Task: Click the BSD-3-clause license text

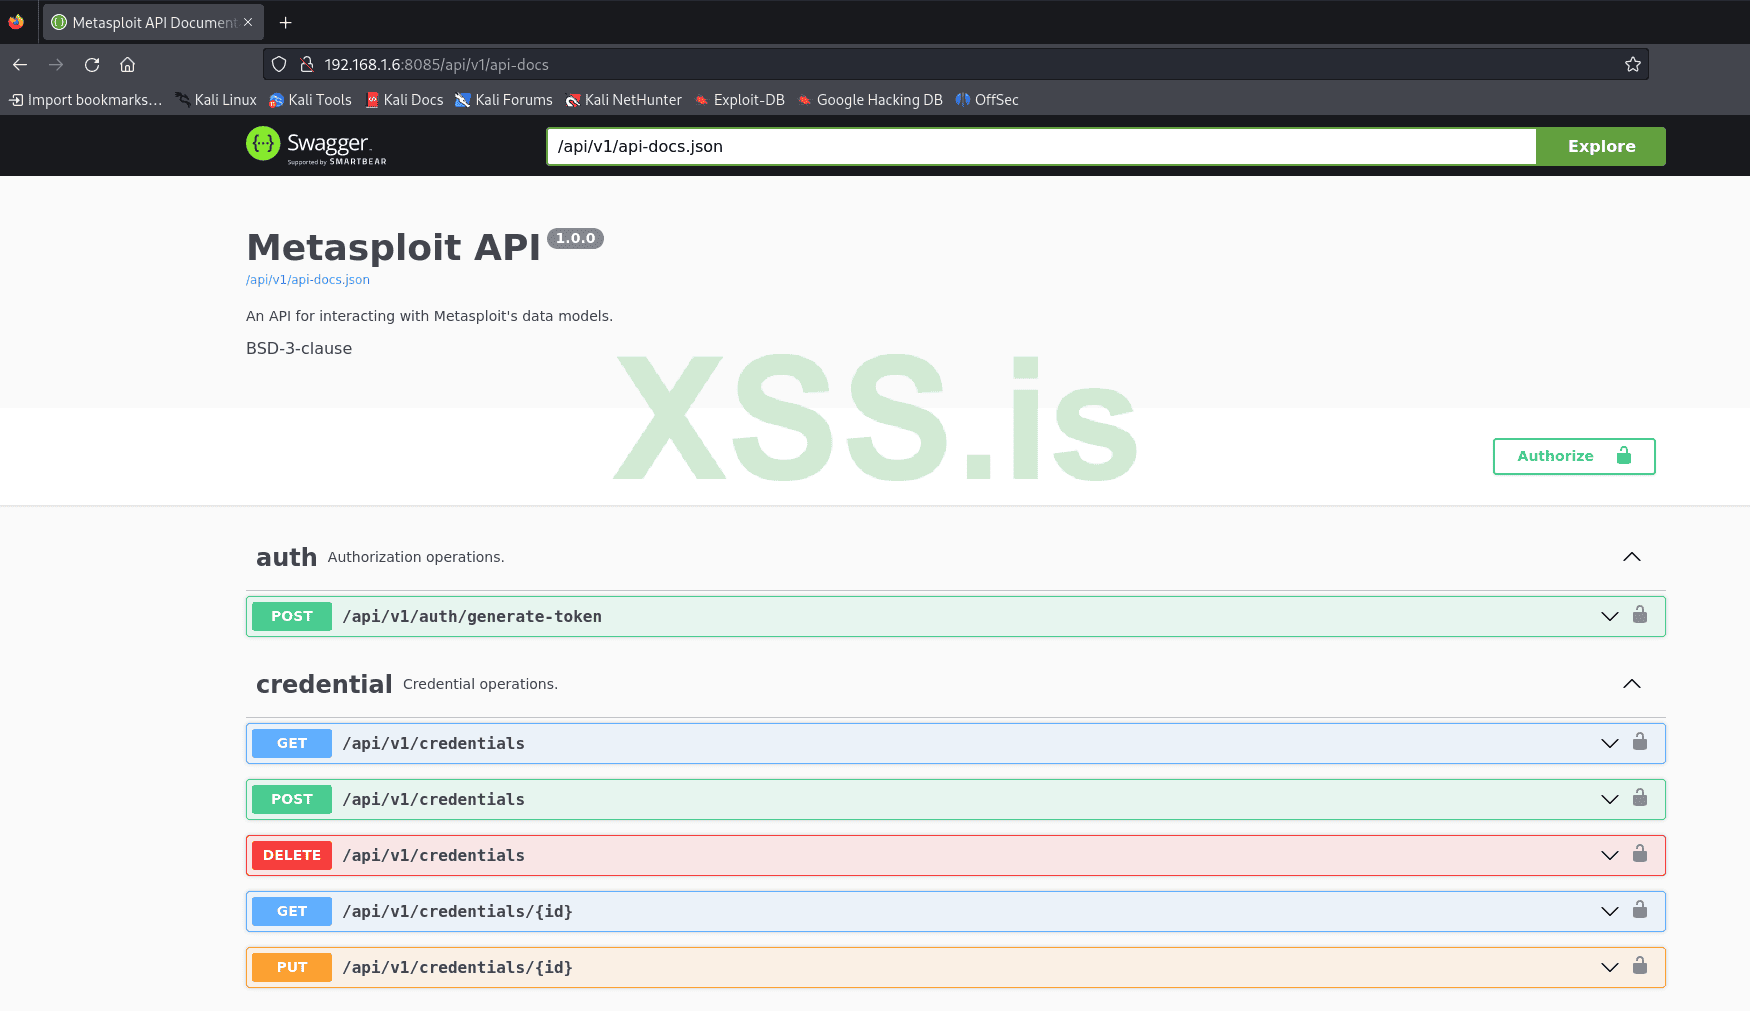Action: coord(299,349)
